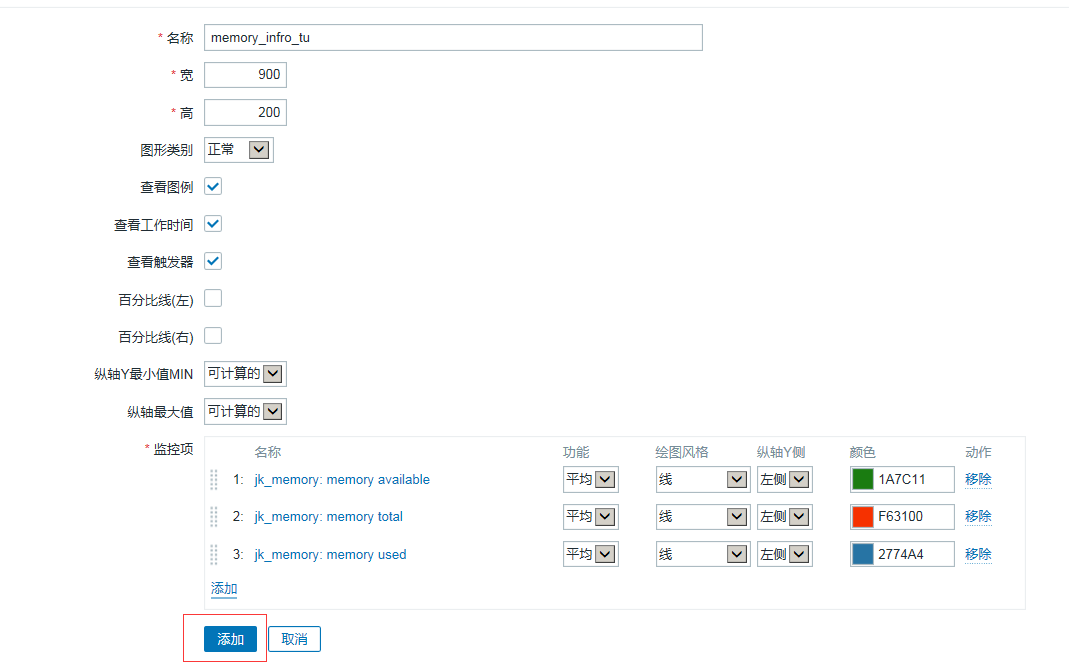Uncheck the 查看图例 checkbox
This screenshot has width=1069, height=665.
[x=213, y=186]
